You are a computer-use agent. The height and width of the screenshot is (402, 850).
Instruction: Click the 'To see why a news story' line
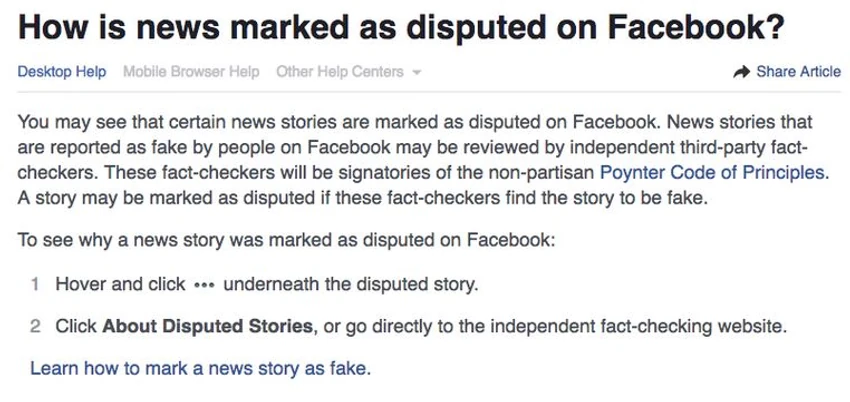287,239
